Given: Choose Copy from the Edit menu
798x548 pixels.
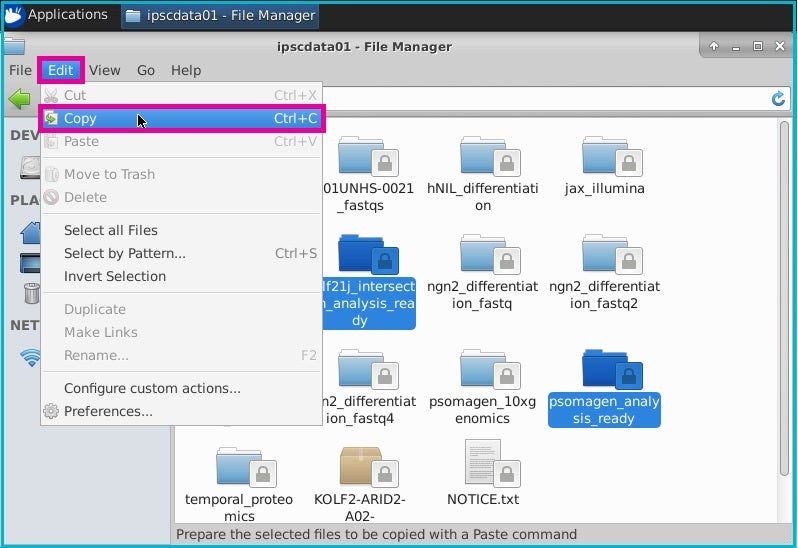Looking at the screenshot, I should pos(80,118).
